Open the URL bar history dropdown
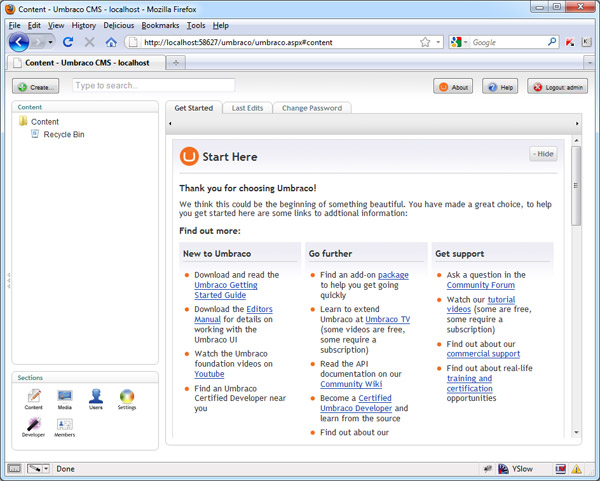Image resolution: width=600 pixels, height=481 pixels. (x=438, y=42)
